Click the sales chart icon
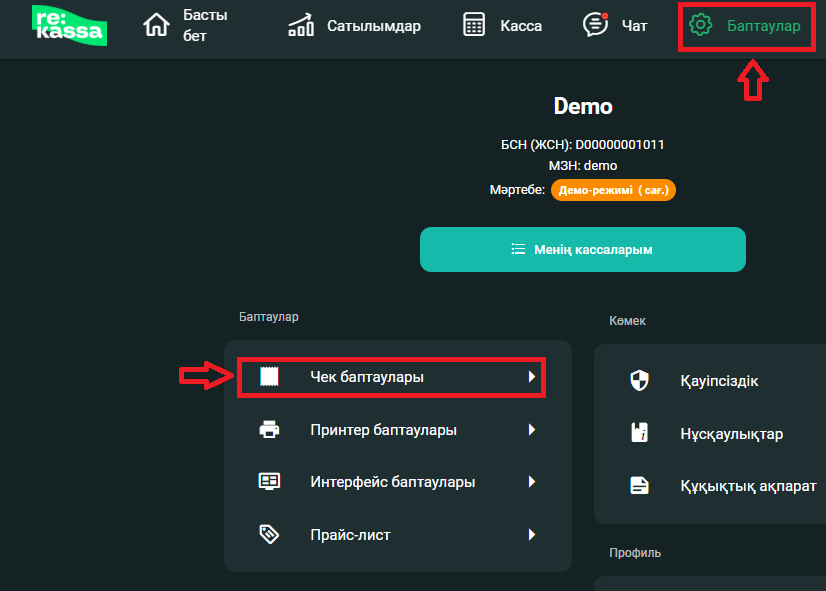This screenshot has width=826, height=591. click(300, 26)
